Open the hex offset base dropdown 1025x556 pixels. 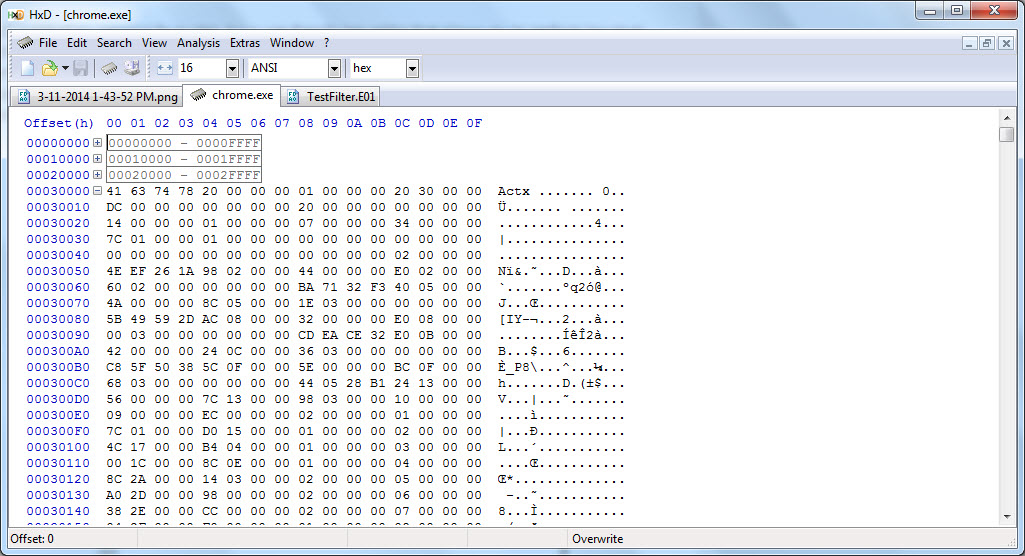[x=412, y=68]
